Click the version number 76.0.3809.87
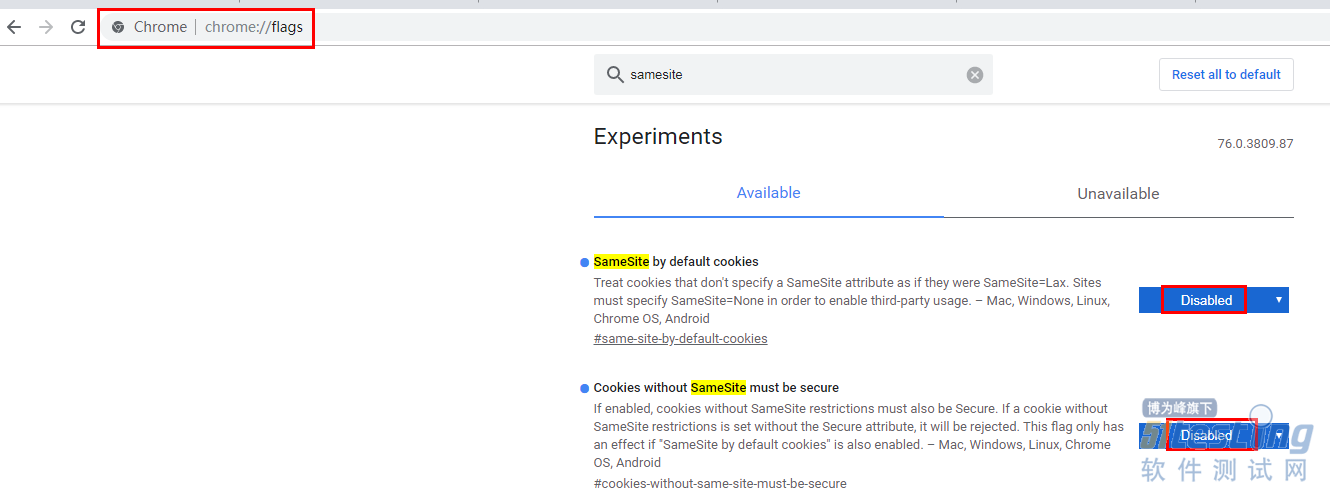 (x=1255, y=144)
